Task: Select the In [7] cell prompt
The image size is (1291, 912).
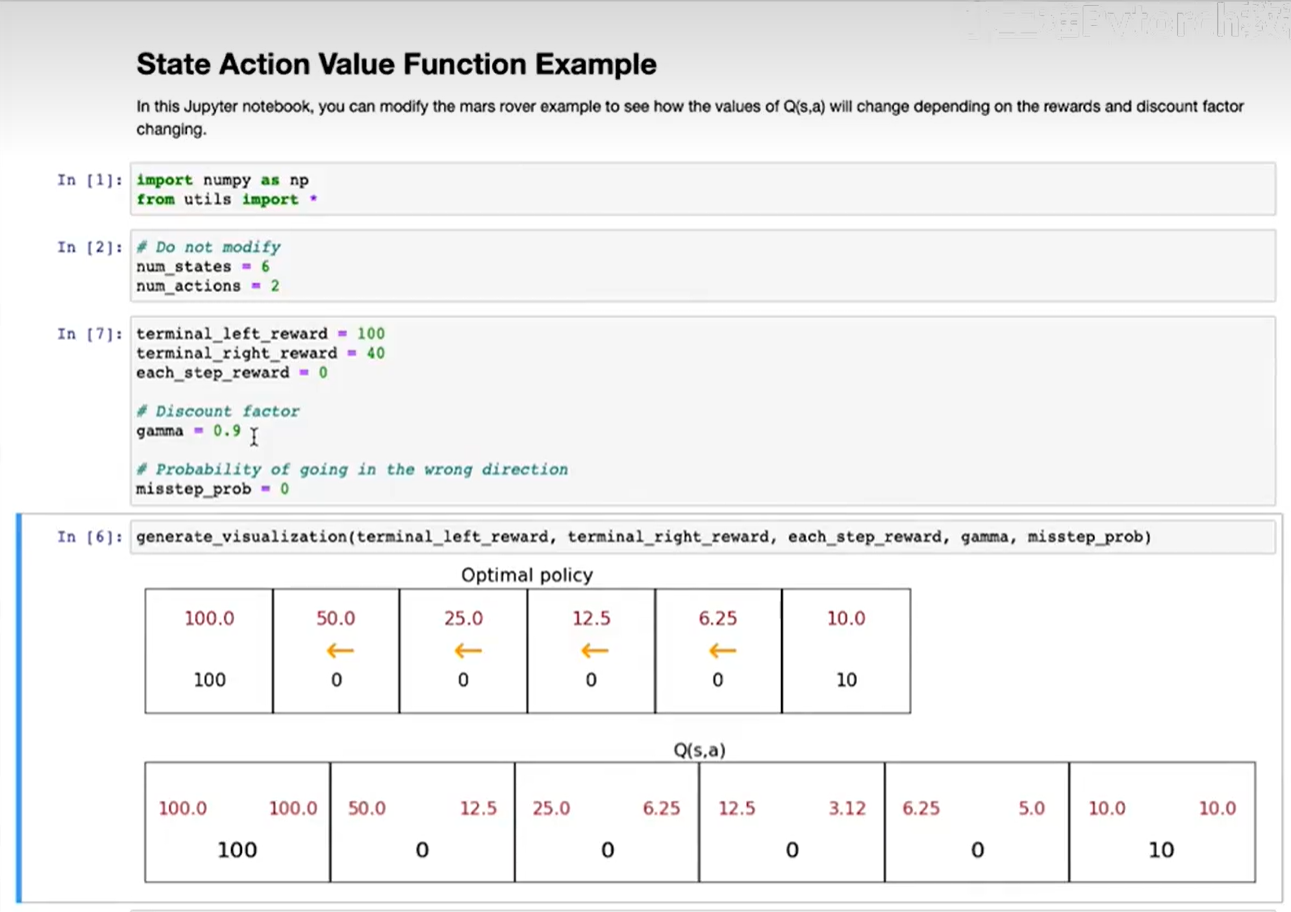Action: tap(90, 334)
